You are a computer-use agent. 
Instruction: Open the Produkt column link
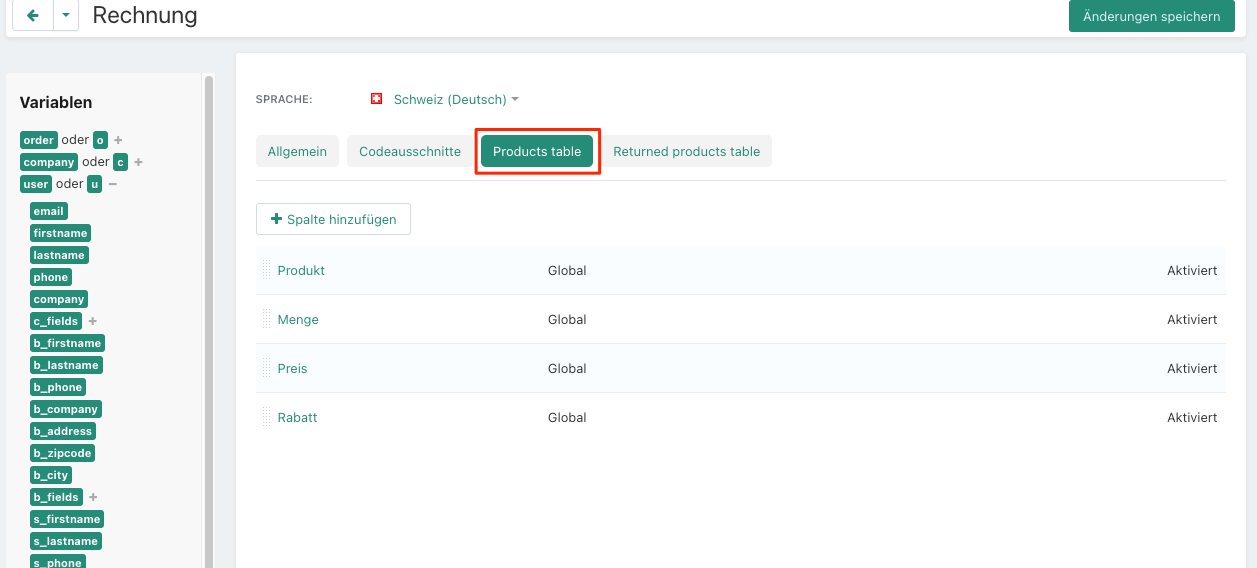tap(301, 270)
